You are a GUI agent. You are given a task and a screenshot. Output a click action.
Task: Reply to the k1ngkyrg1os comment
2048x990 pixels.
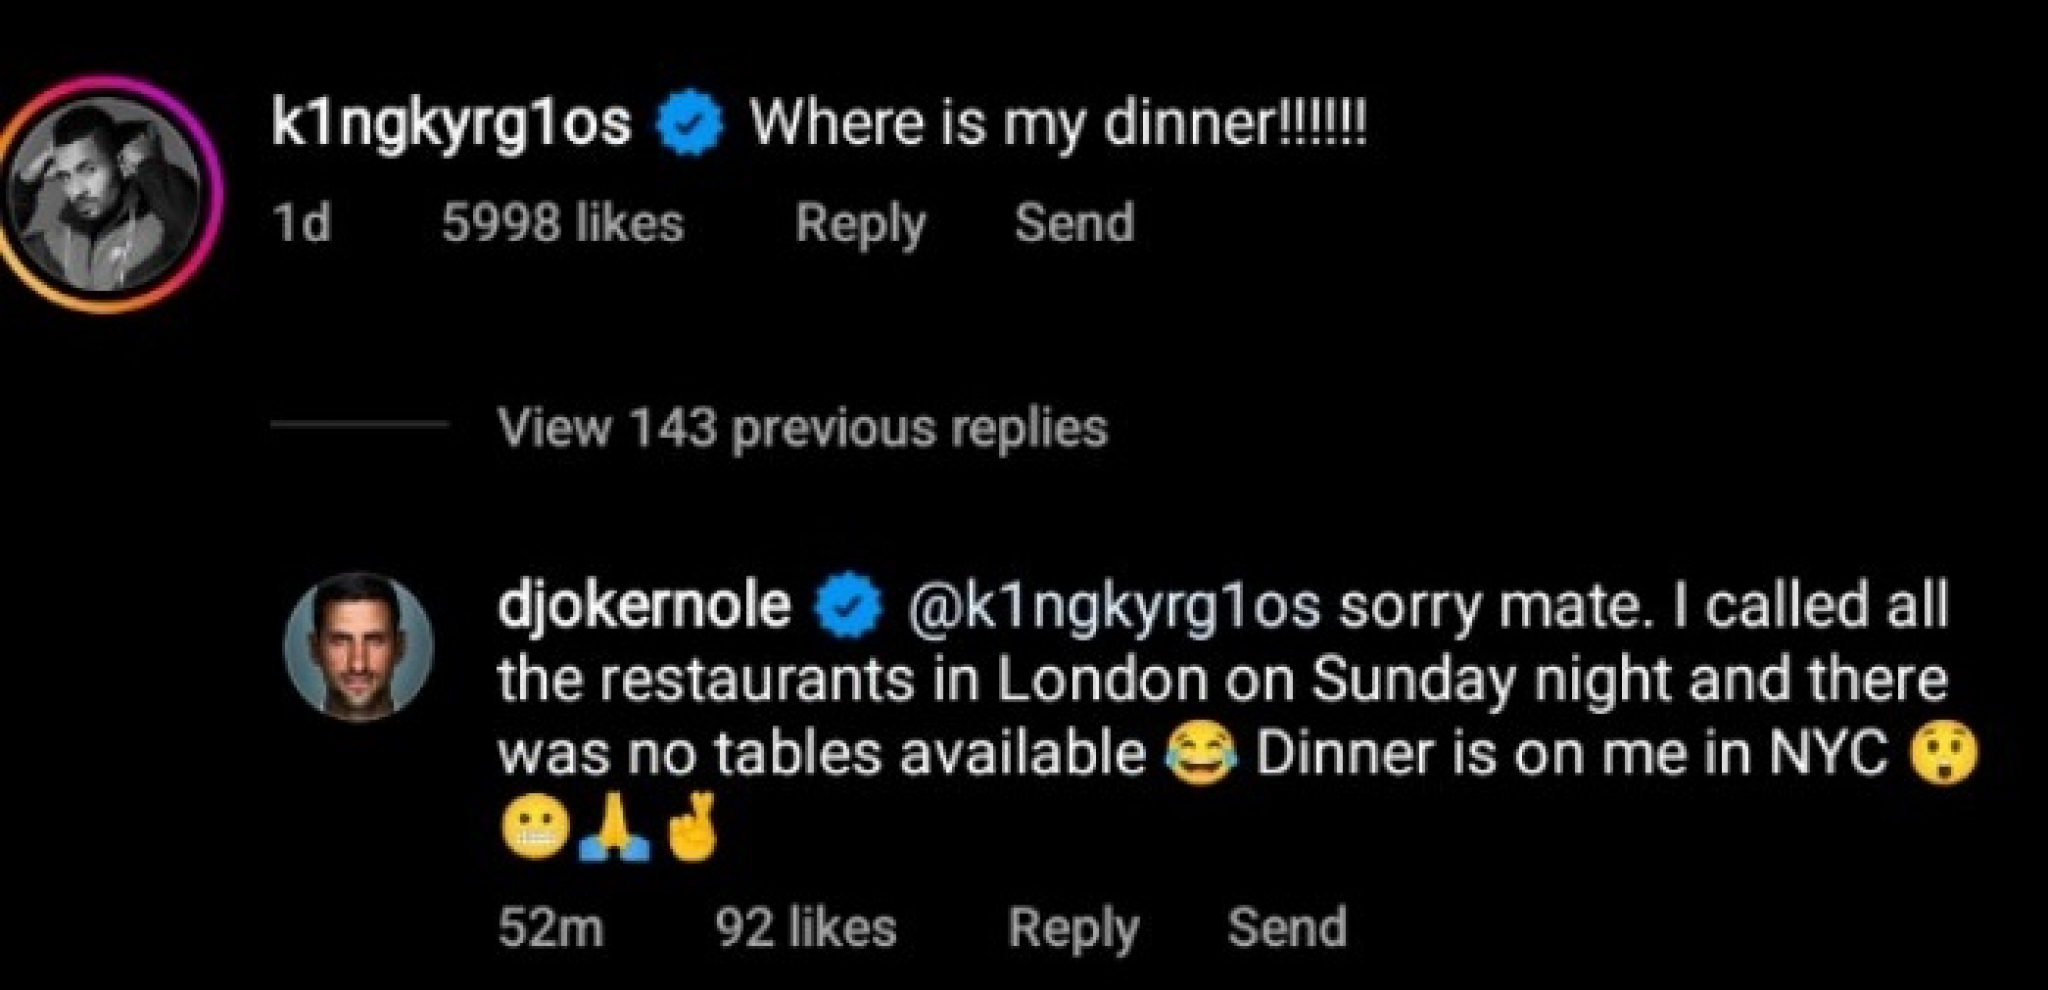(x=860, y=223)
